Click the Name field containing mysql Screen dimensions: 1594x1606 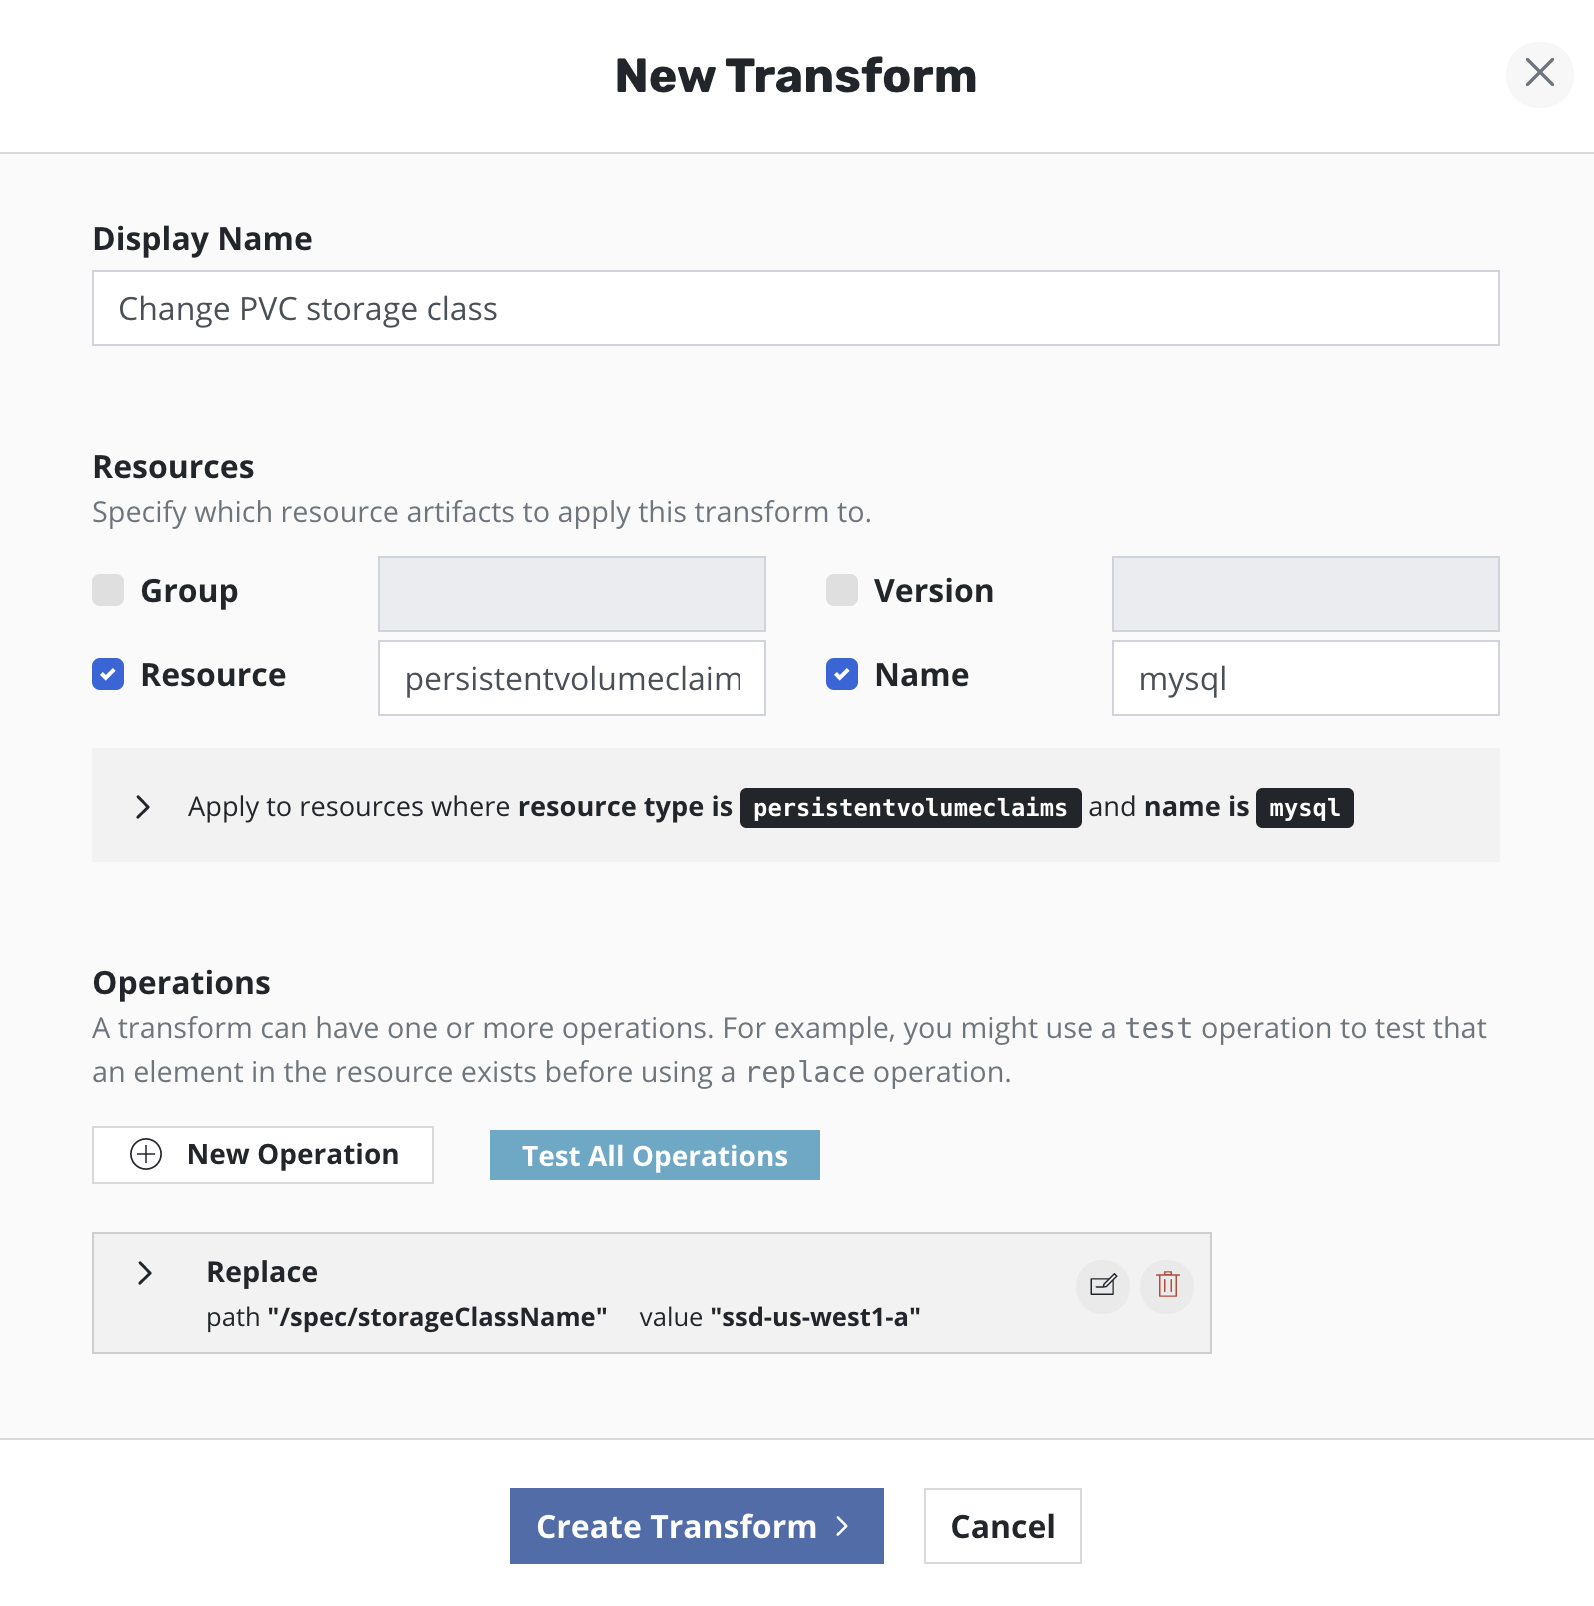[1305, 679]
